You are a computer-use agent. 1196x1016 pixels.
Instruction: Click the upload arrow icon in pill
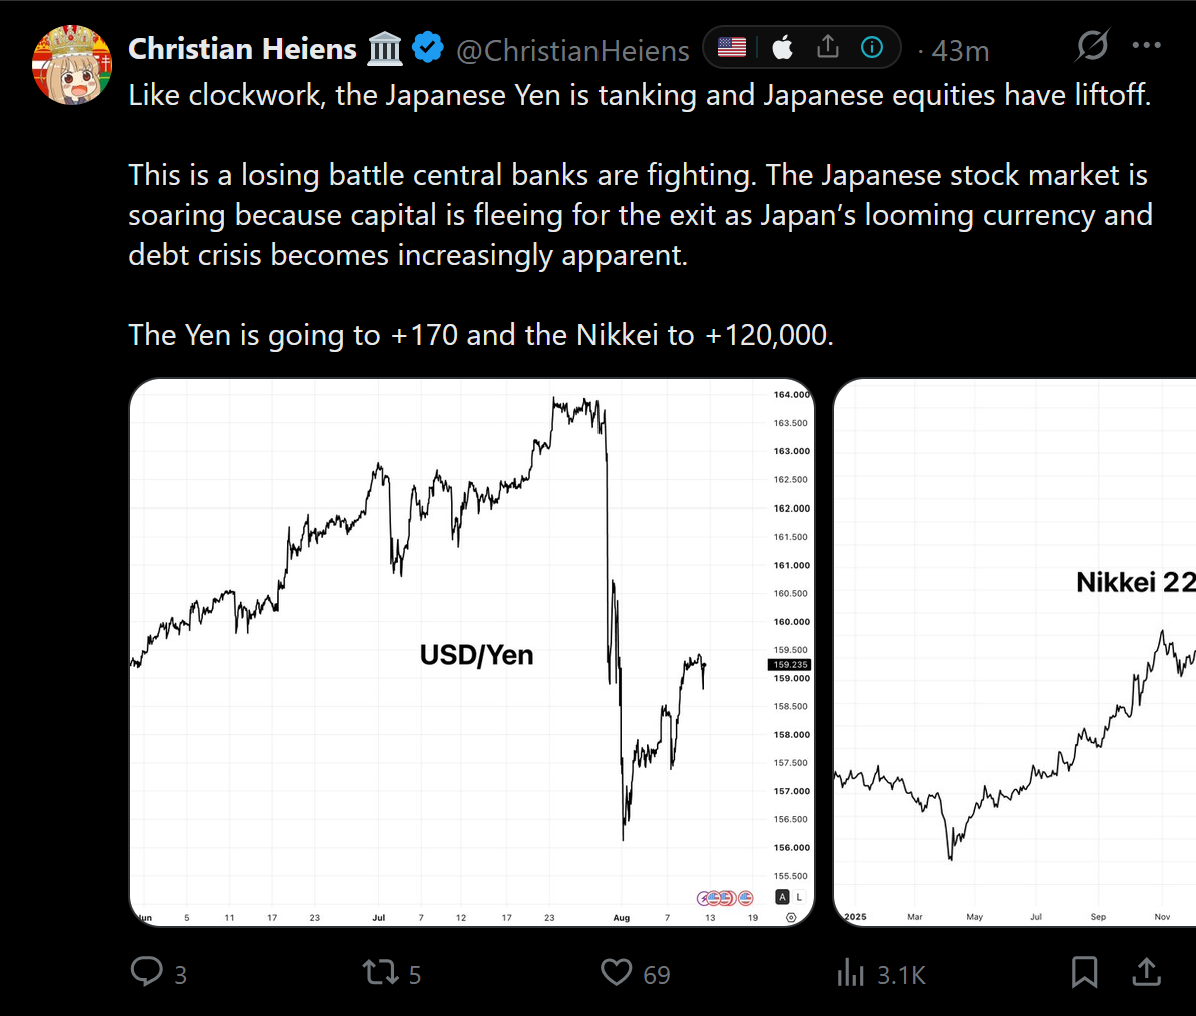pyautogui.click(x=828, y=47)
